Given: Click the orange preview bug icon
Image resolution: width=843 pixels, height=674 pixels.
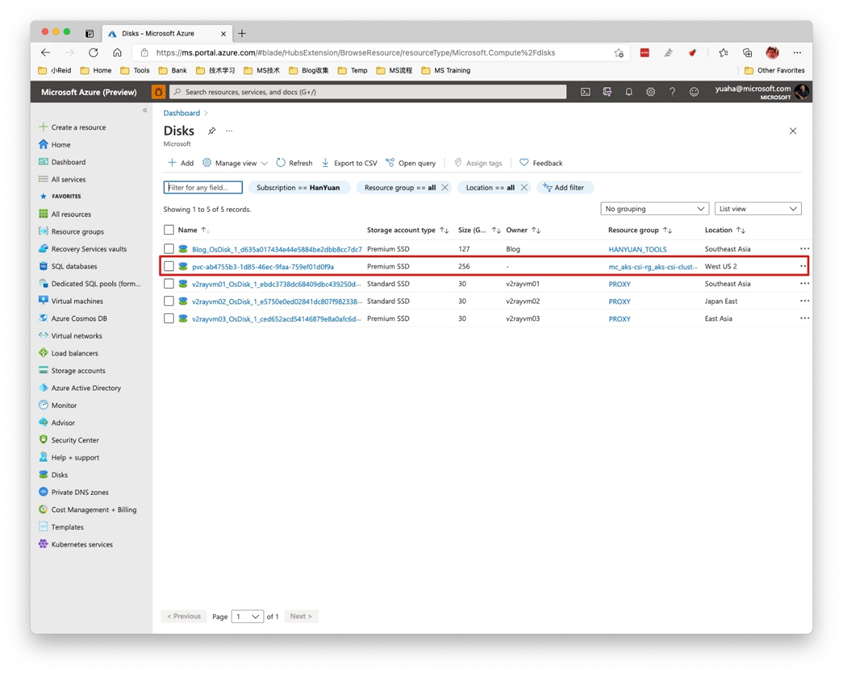Looking at the screenshot, I should (x=158, y=92).
